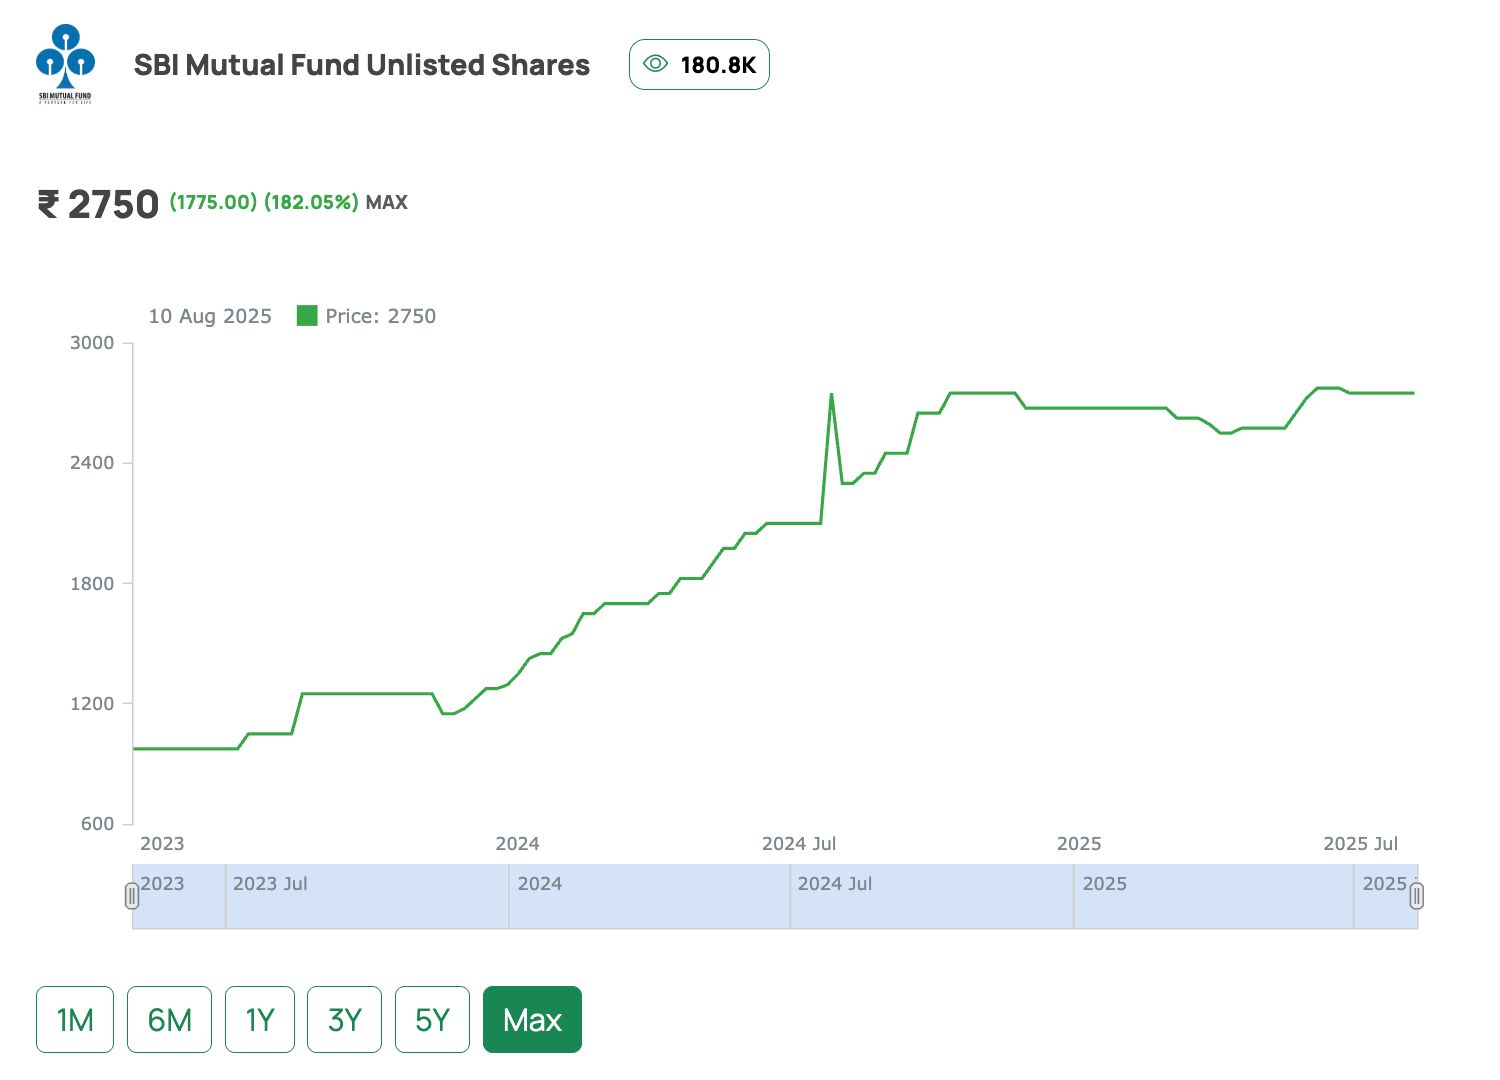The height and width of the screenshot is (1080, 1500).
Task: Click the green (182.05%) gain percentage
Action: [311, 202]
